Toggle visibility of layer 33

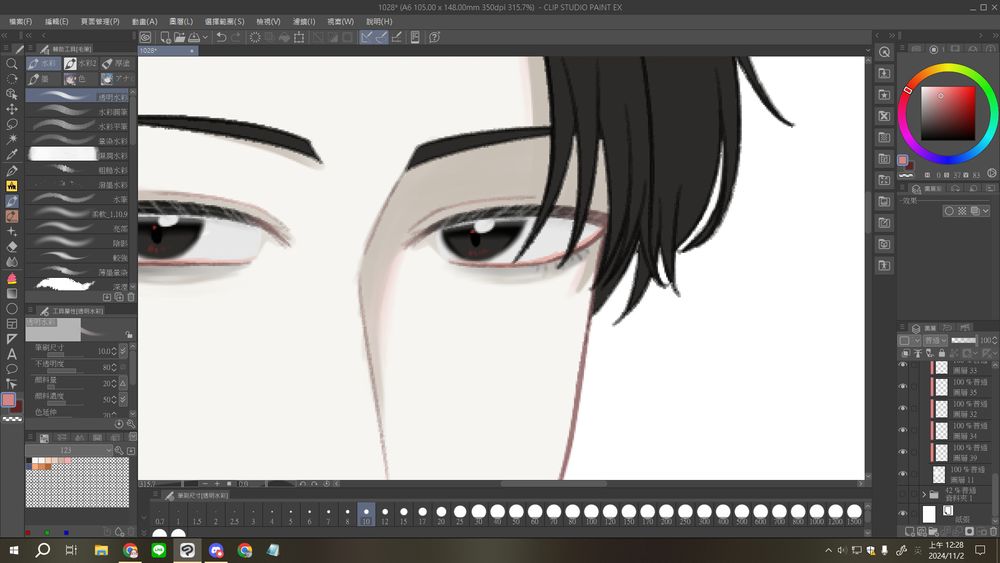click(x=902, y=365)
